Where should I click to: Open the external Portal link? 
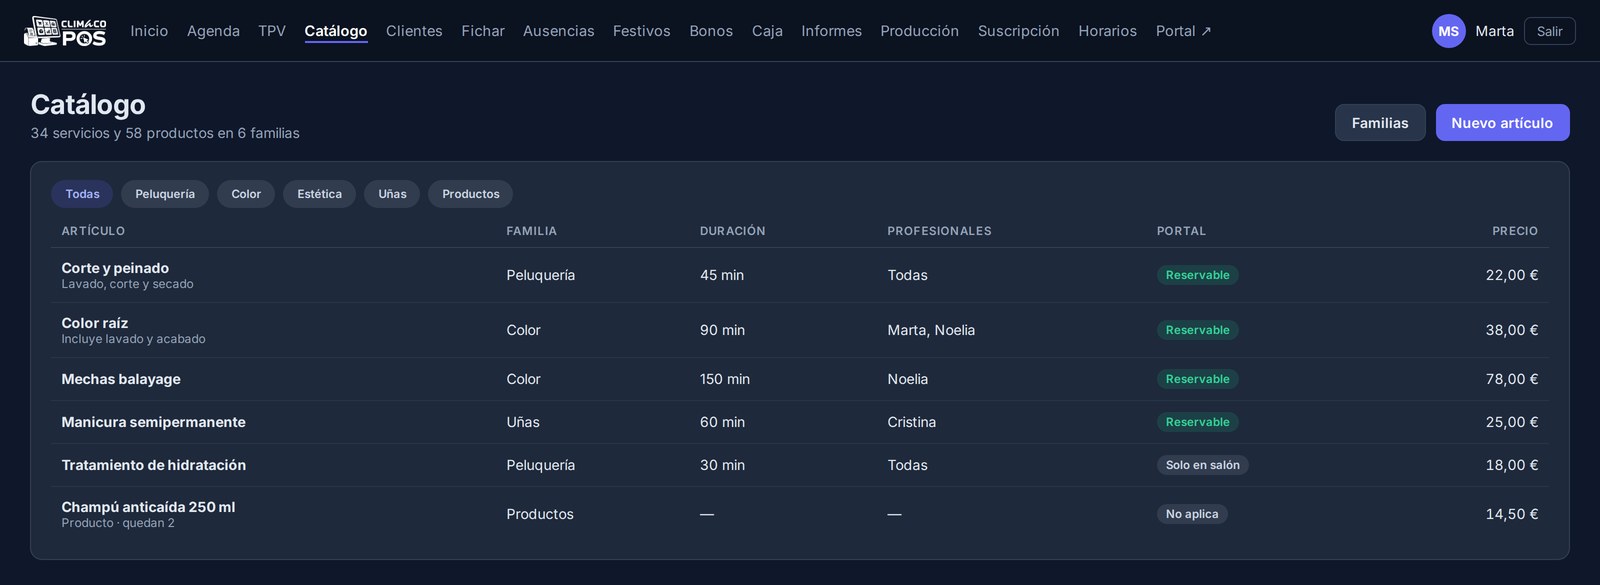coord(1183,31)
